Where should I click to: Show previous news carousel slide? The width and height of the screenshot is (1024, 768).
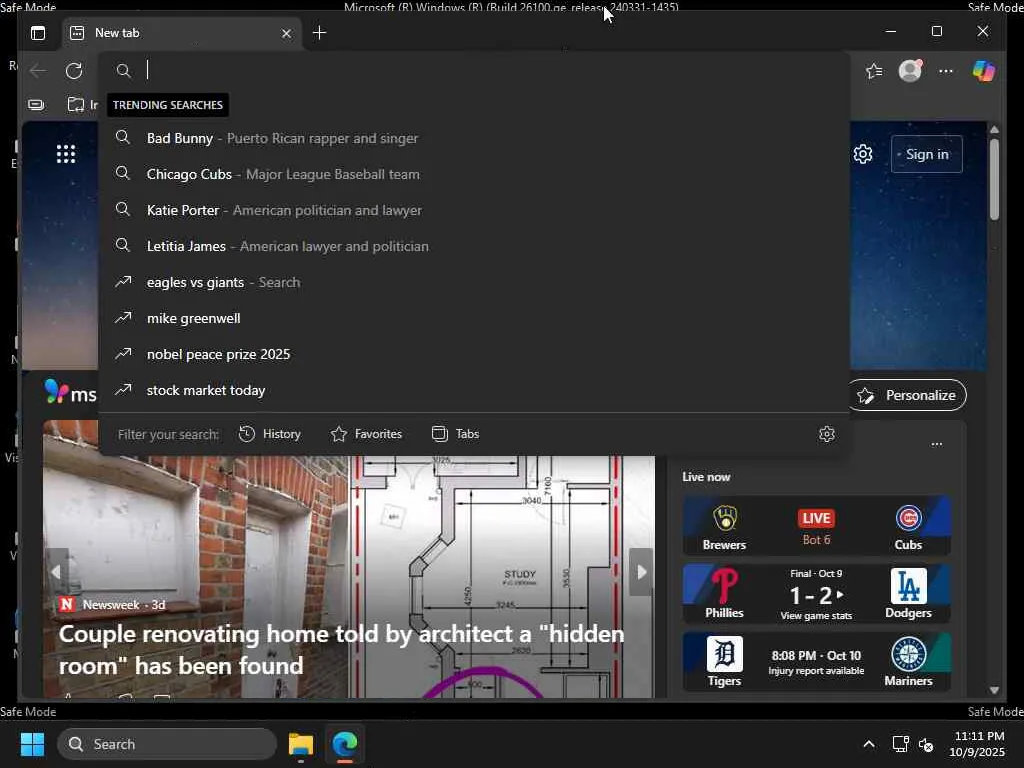56,572
